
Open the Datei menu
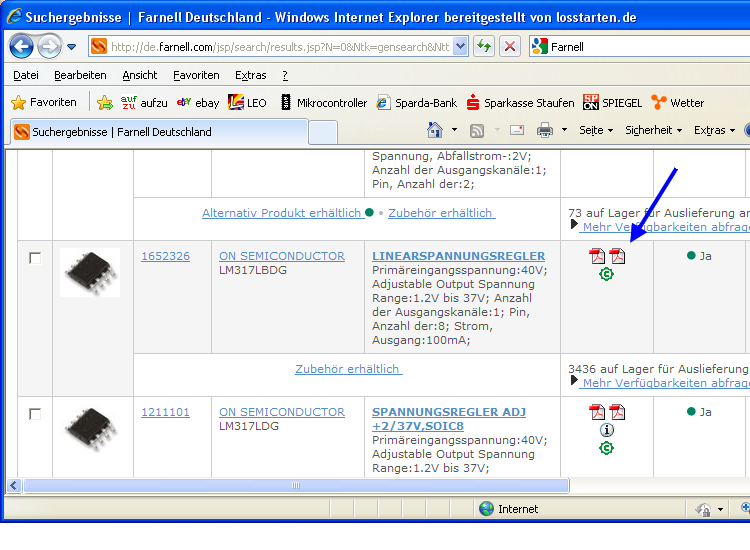click(26, 75)
